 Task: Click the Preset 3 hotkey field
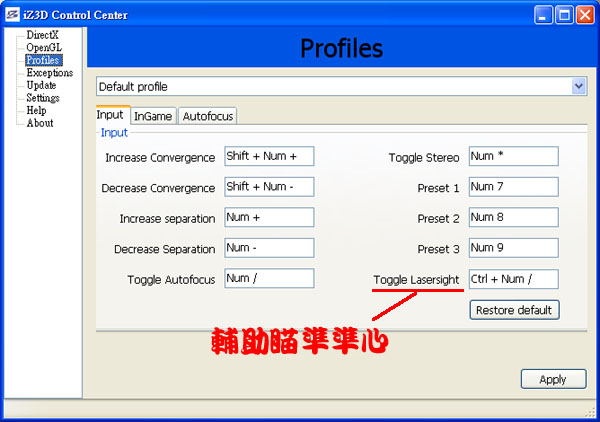pyautogui.click(x=514, y=248)
